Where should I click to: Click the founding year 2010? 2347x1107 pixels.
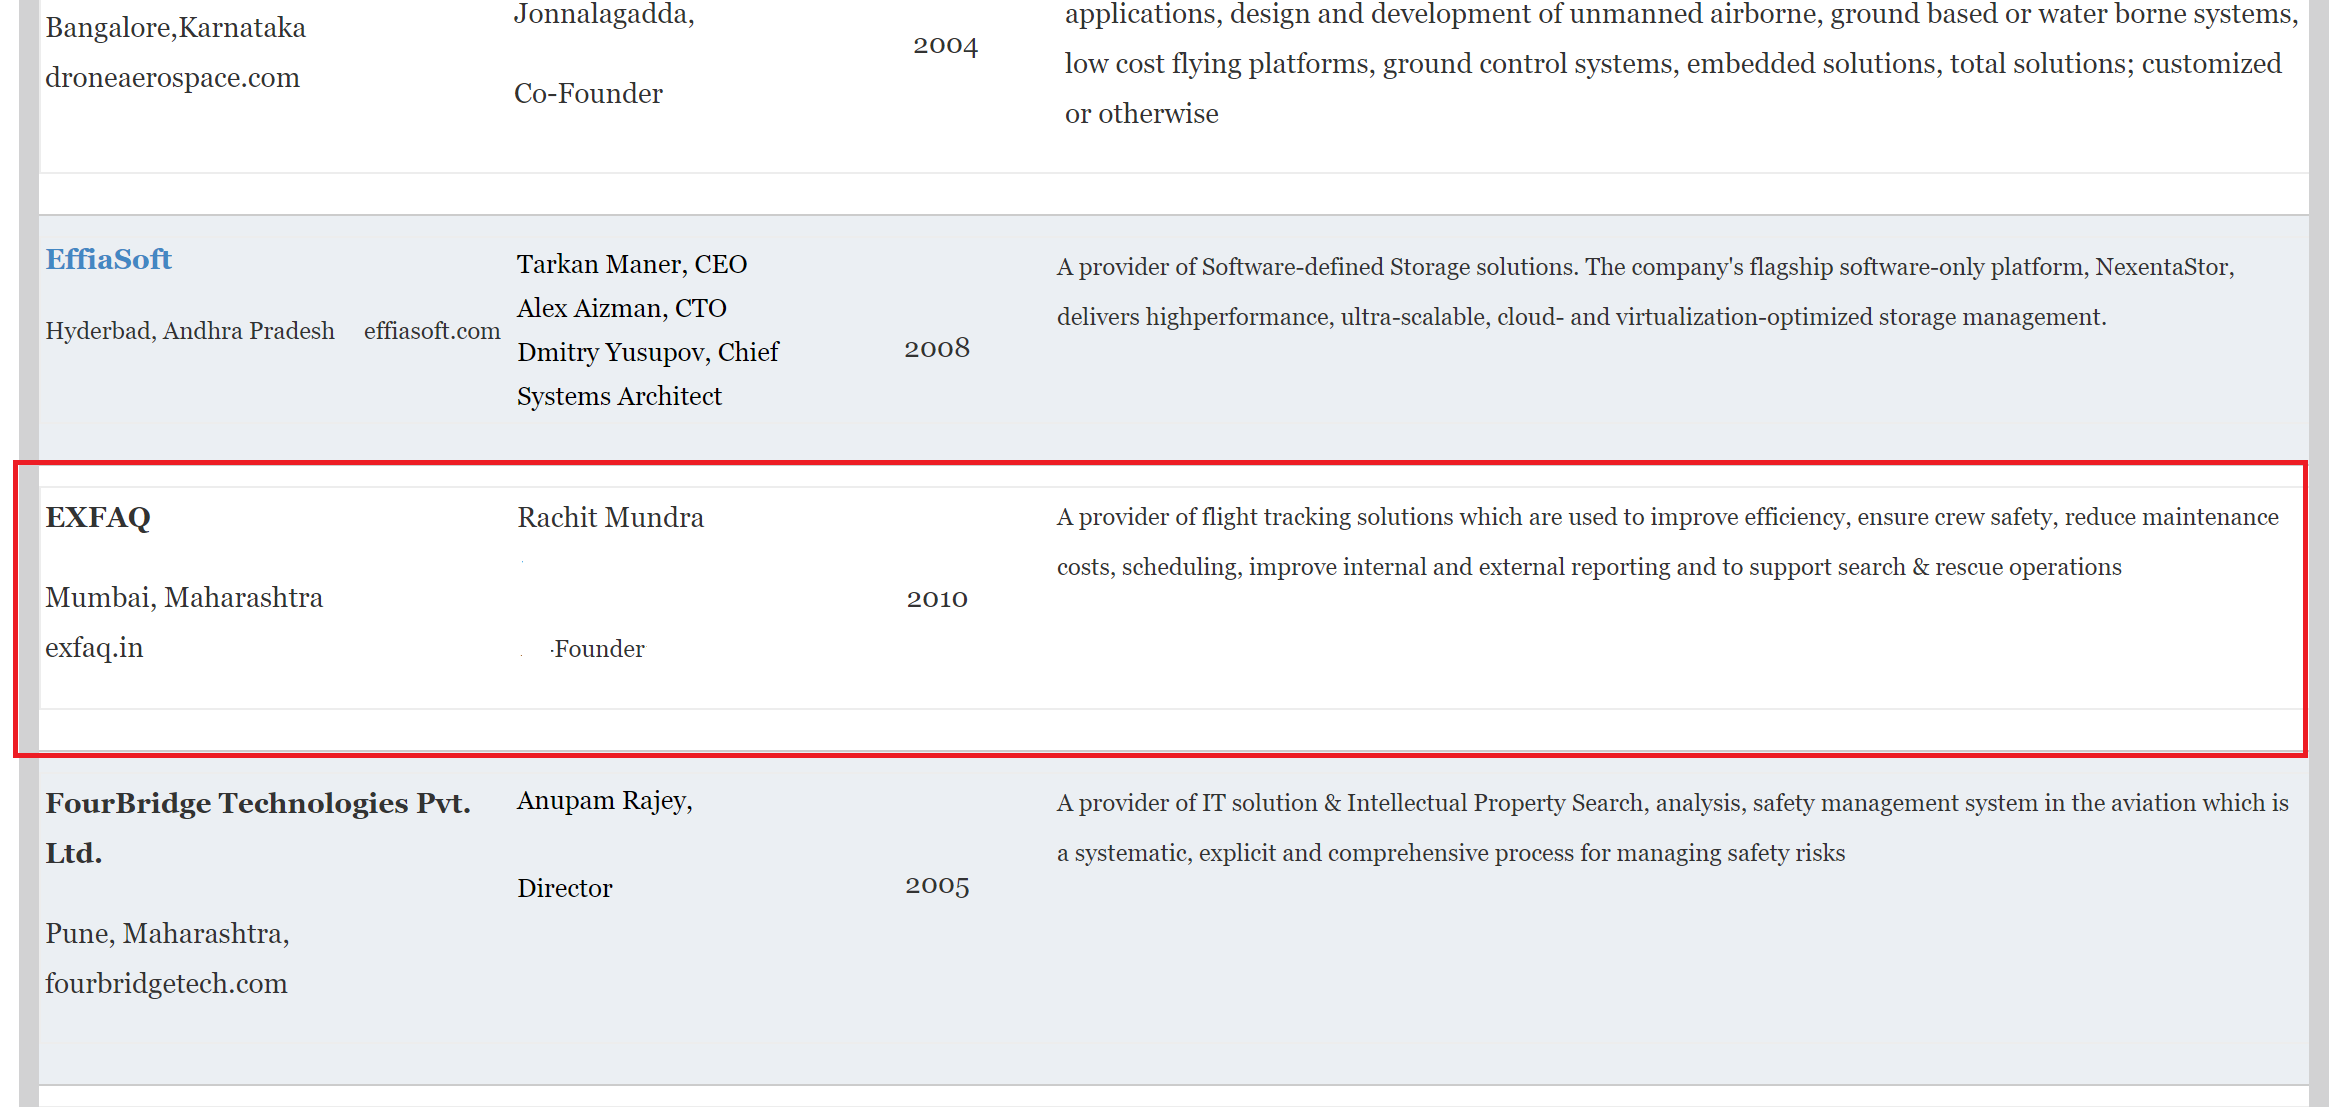(x=936, y=599)
